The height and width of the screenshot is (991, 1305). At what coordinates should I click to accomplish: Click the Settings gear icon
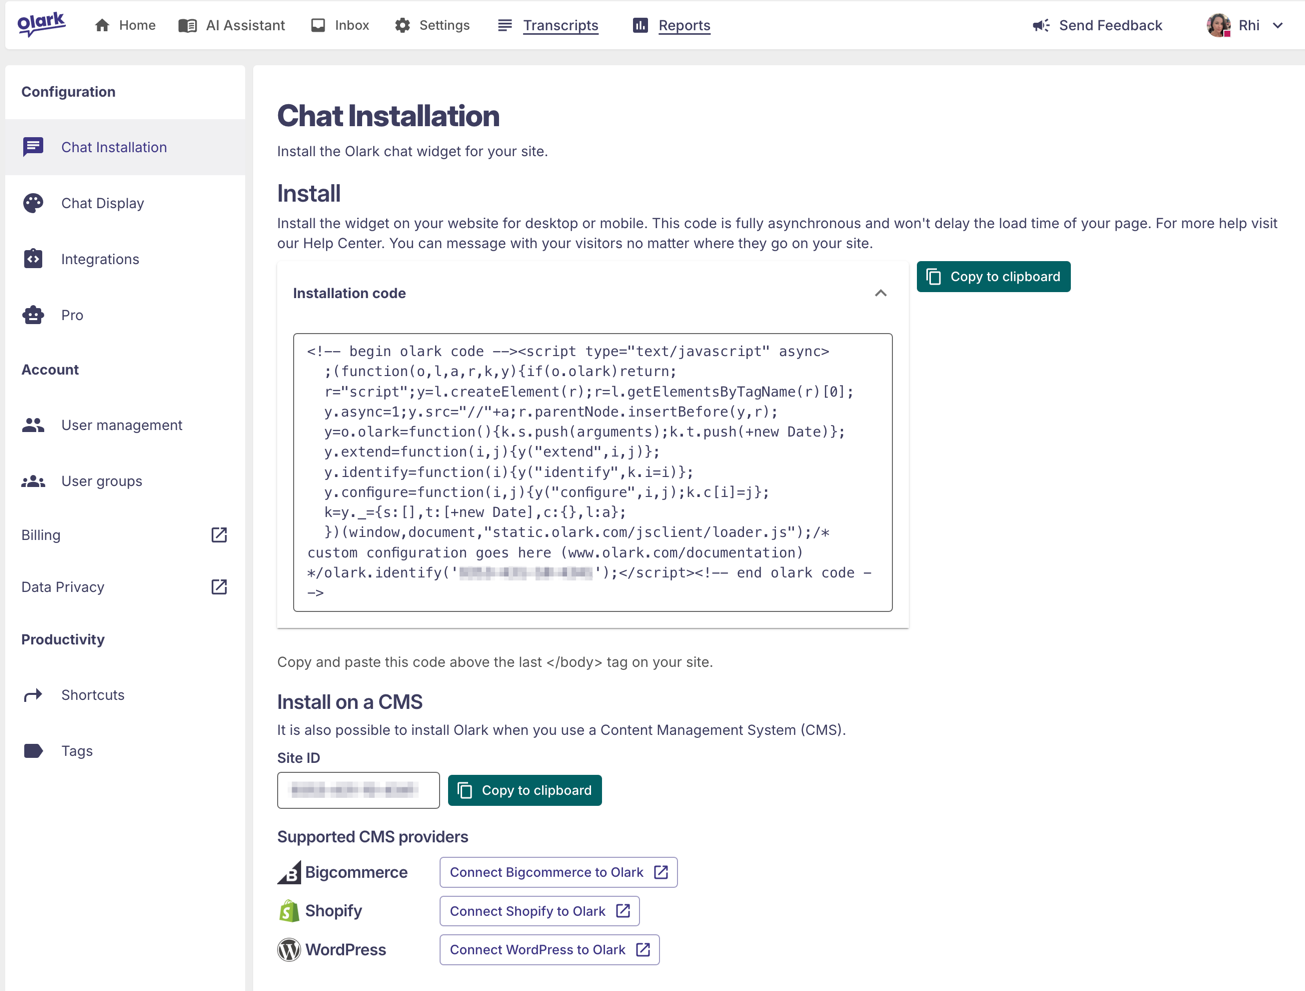click(402, 25)
